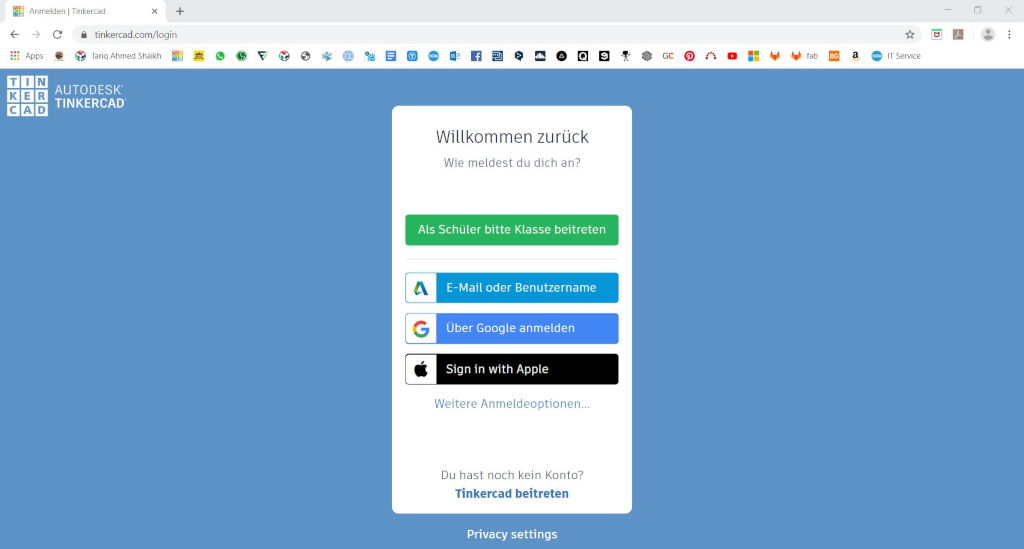This screenshot has width=1024, height=549.
Task: Open Chrome's three-dot menu
Action: tap(1009, 35)
